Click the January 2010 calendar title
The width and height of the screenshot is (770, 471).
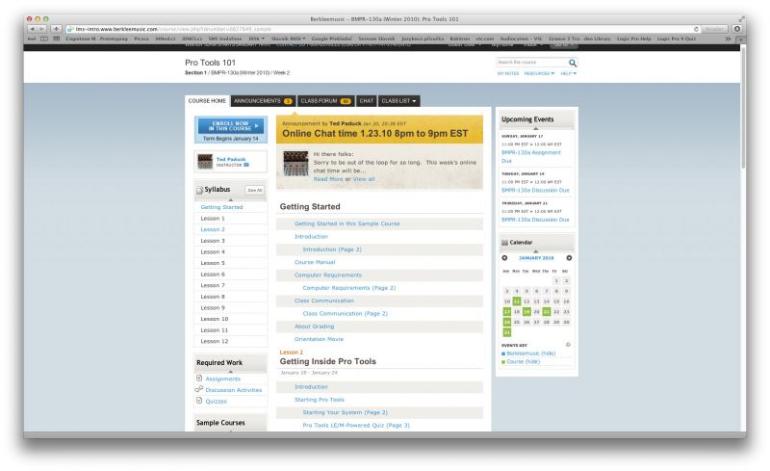[x=536, y=258]
